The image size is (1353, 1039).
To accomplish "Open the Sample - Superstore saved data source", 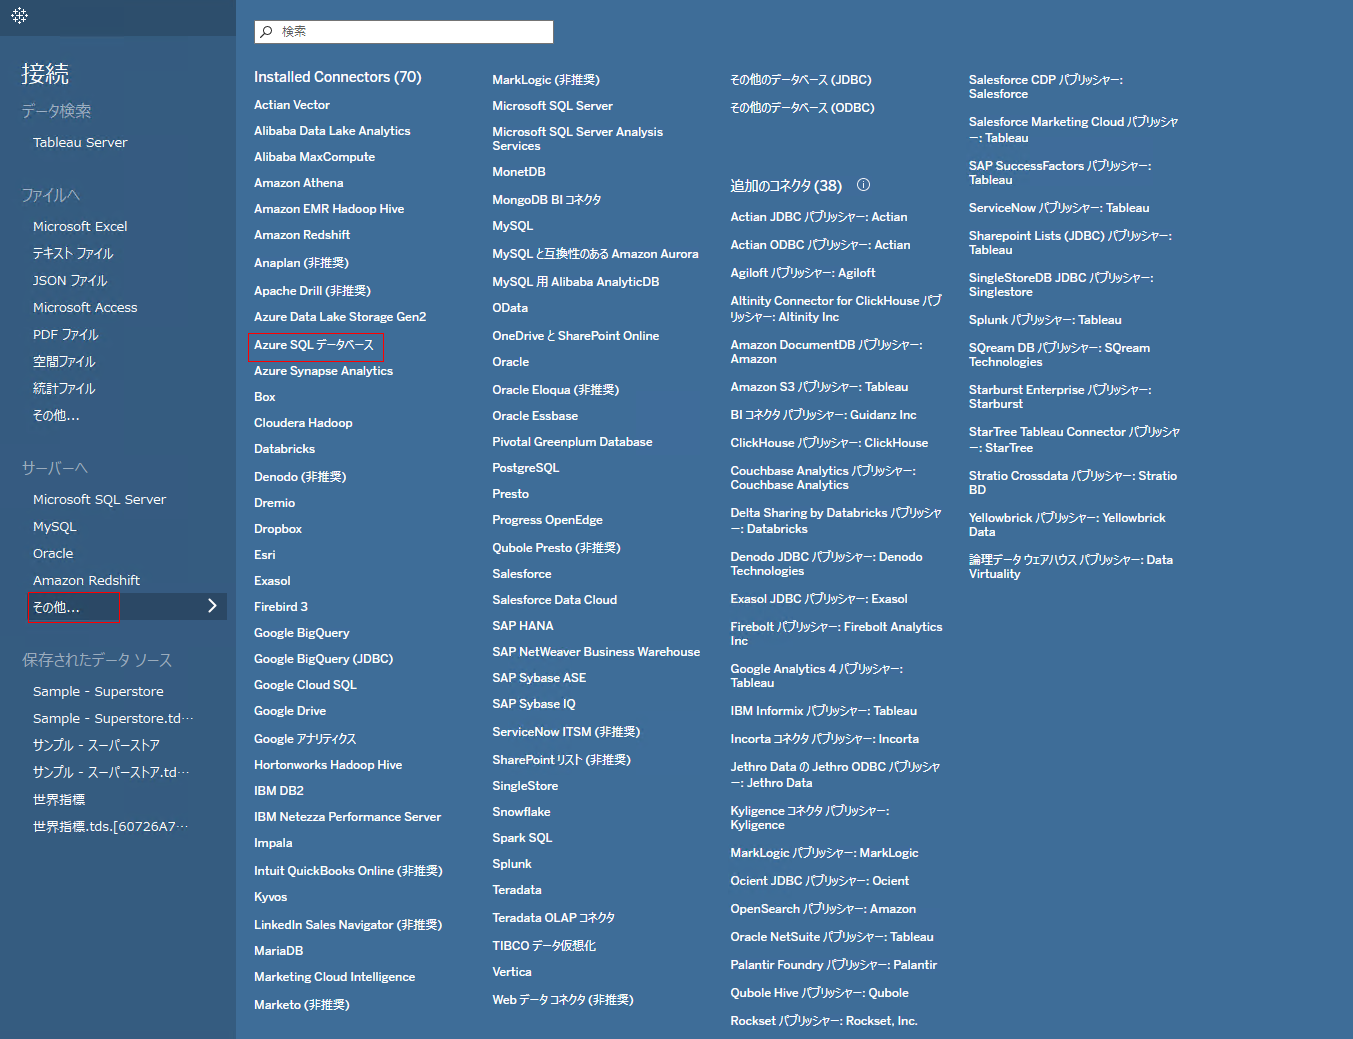I will [98, 692].
